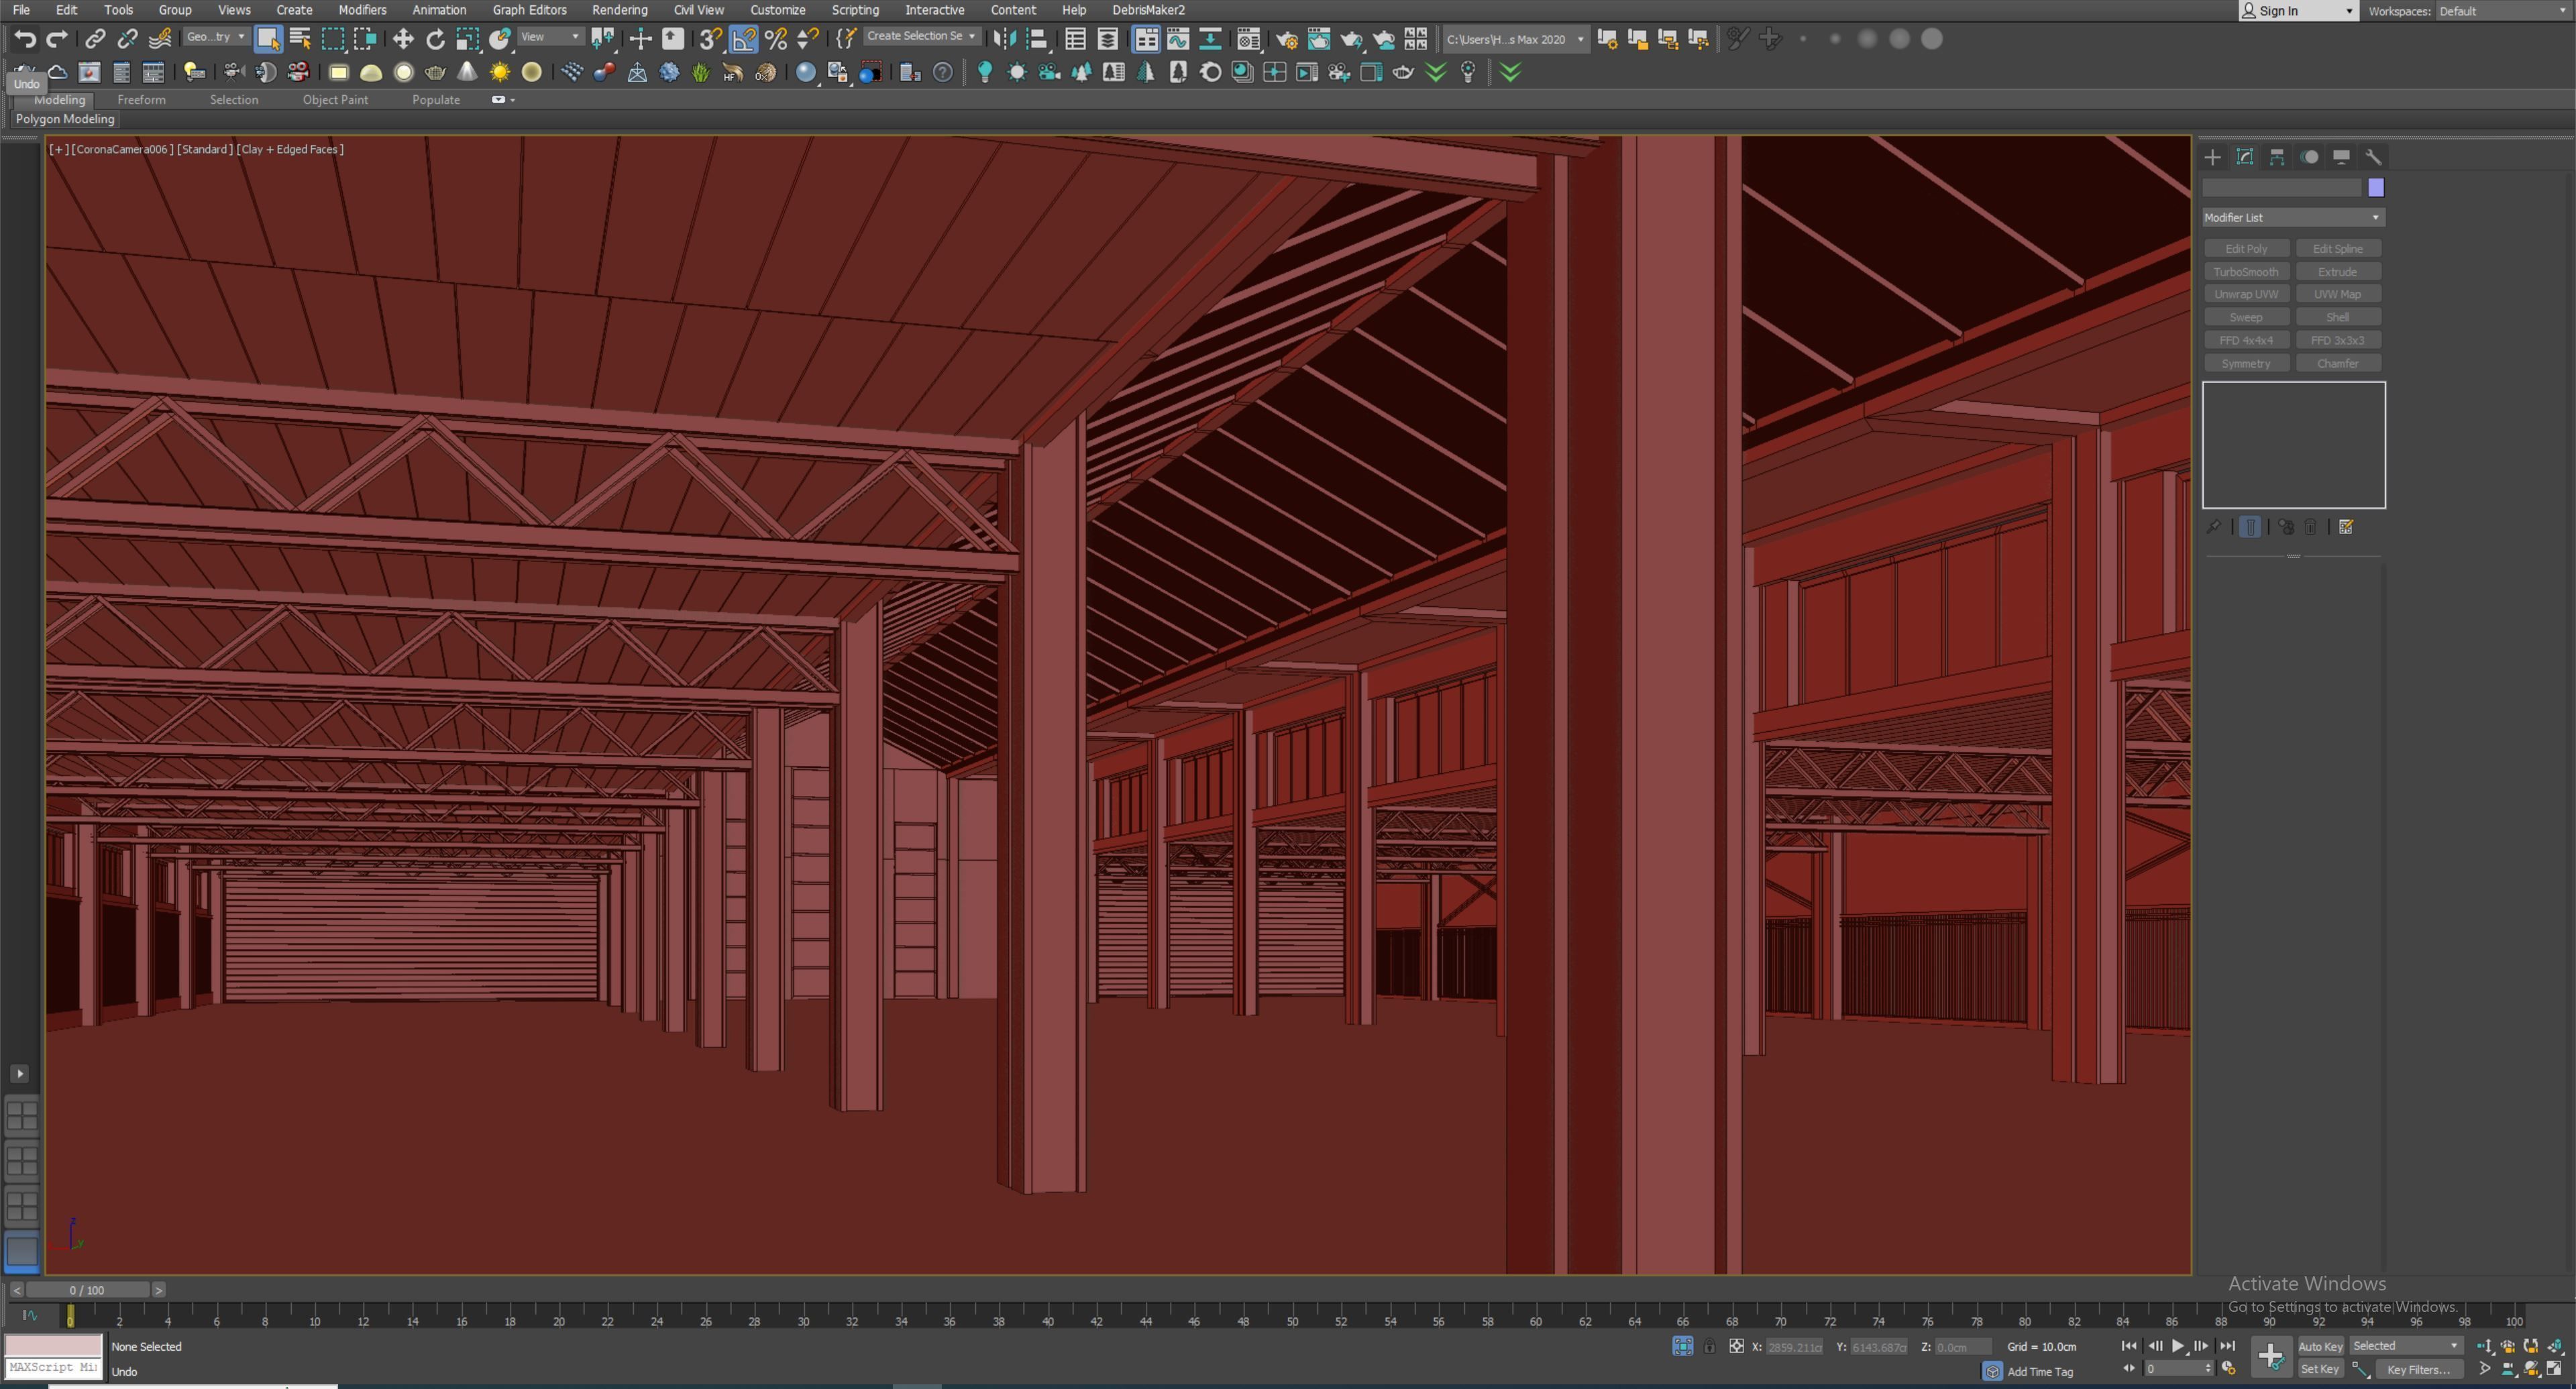The width and height of the screenshot is (2576, 1389).
Task: Click the Unlink Selection icon
Action: coord(127,39)
